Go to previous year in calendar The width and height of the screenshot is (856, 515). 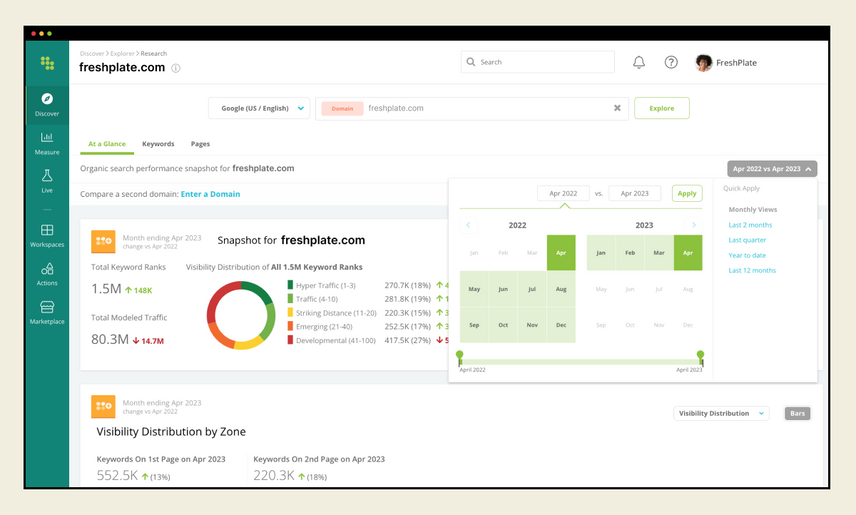(468, 225)
